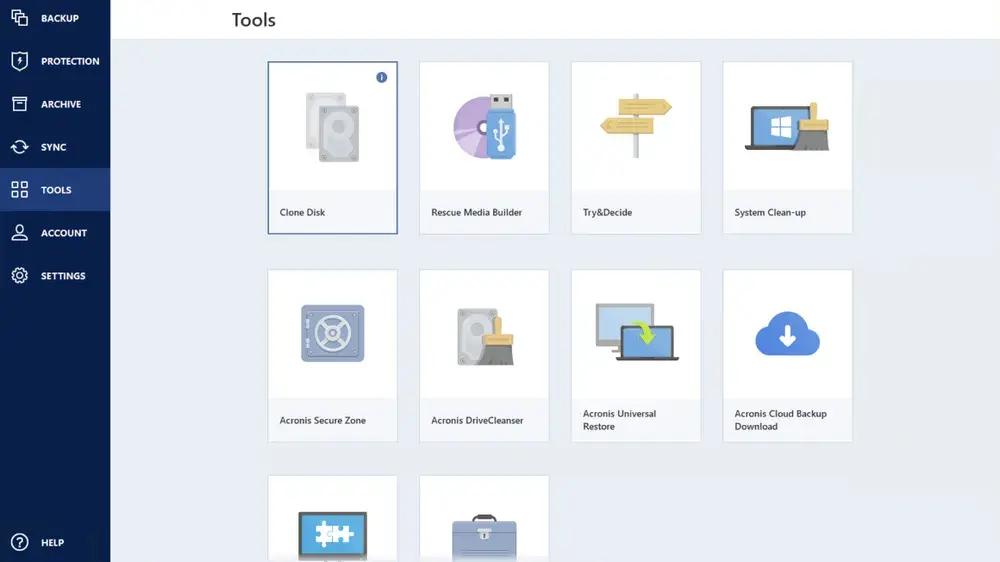Open the Account menu label
The width and height of the screenshot is (1000, 562).
click(x=64, y=233)
